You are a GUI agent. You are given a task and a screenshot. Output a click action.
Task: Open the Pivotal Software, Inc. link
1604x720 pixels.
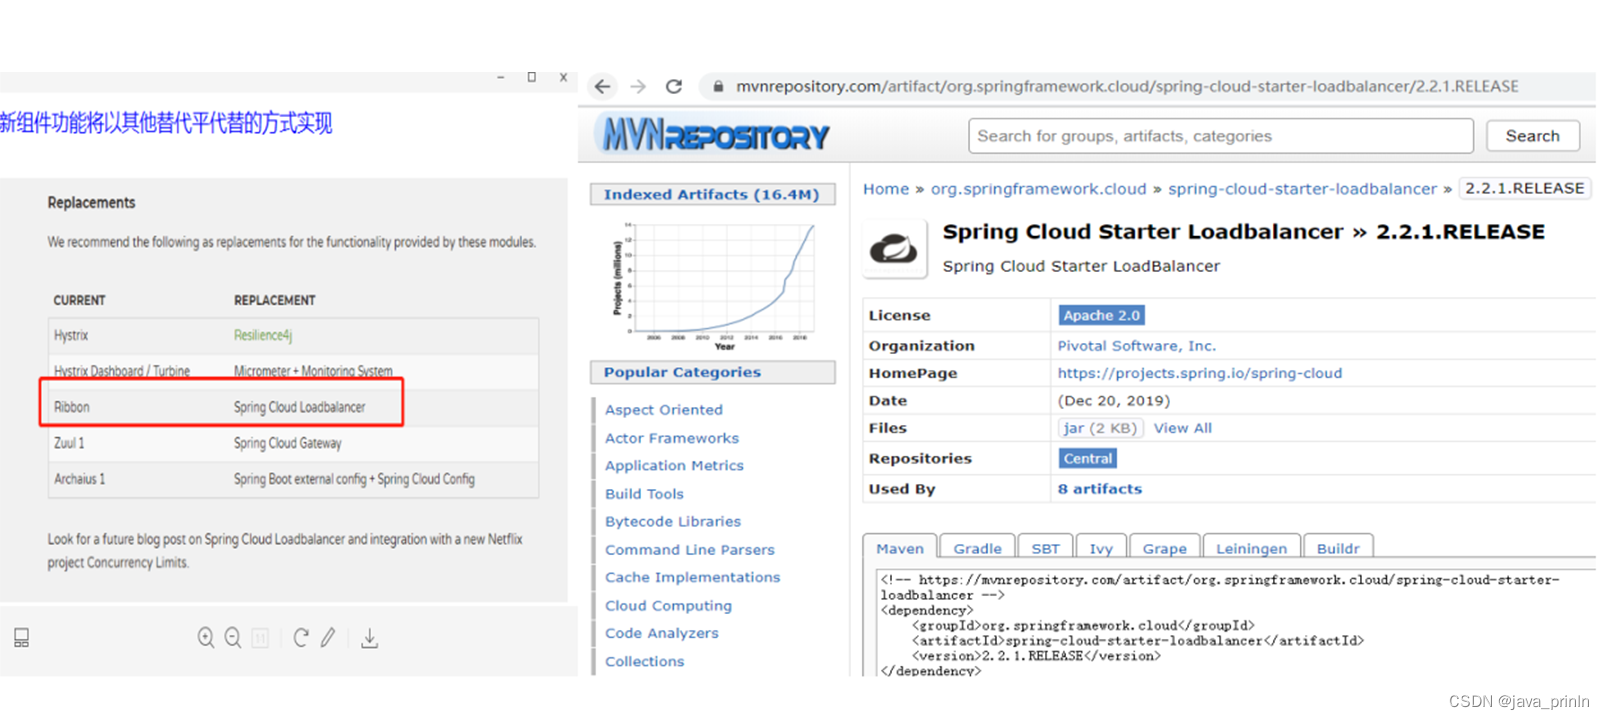1137,346
